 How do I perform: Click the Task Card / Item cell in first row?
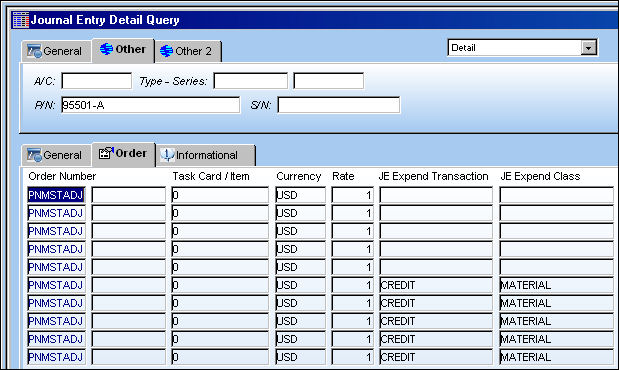(x=220, y=195)
